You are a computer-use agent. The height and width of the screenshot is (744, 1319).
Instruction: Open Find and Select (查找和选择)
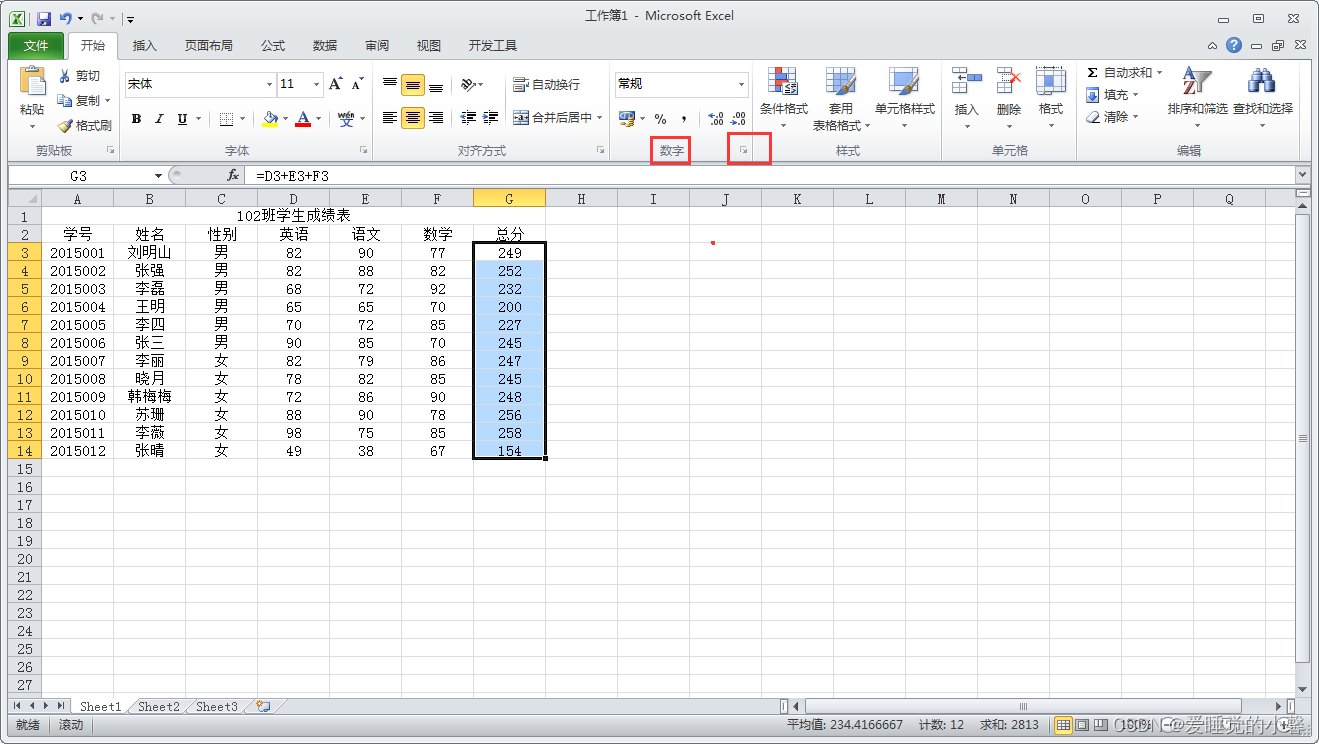[1262, 98]
